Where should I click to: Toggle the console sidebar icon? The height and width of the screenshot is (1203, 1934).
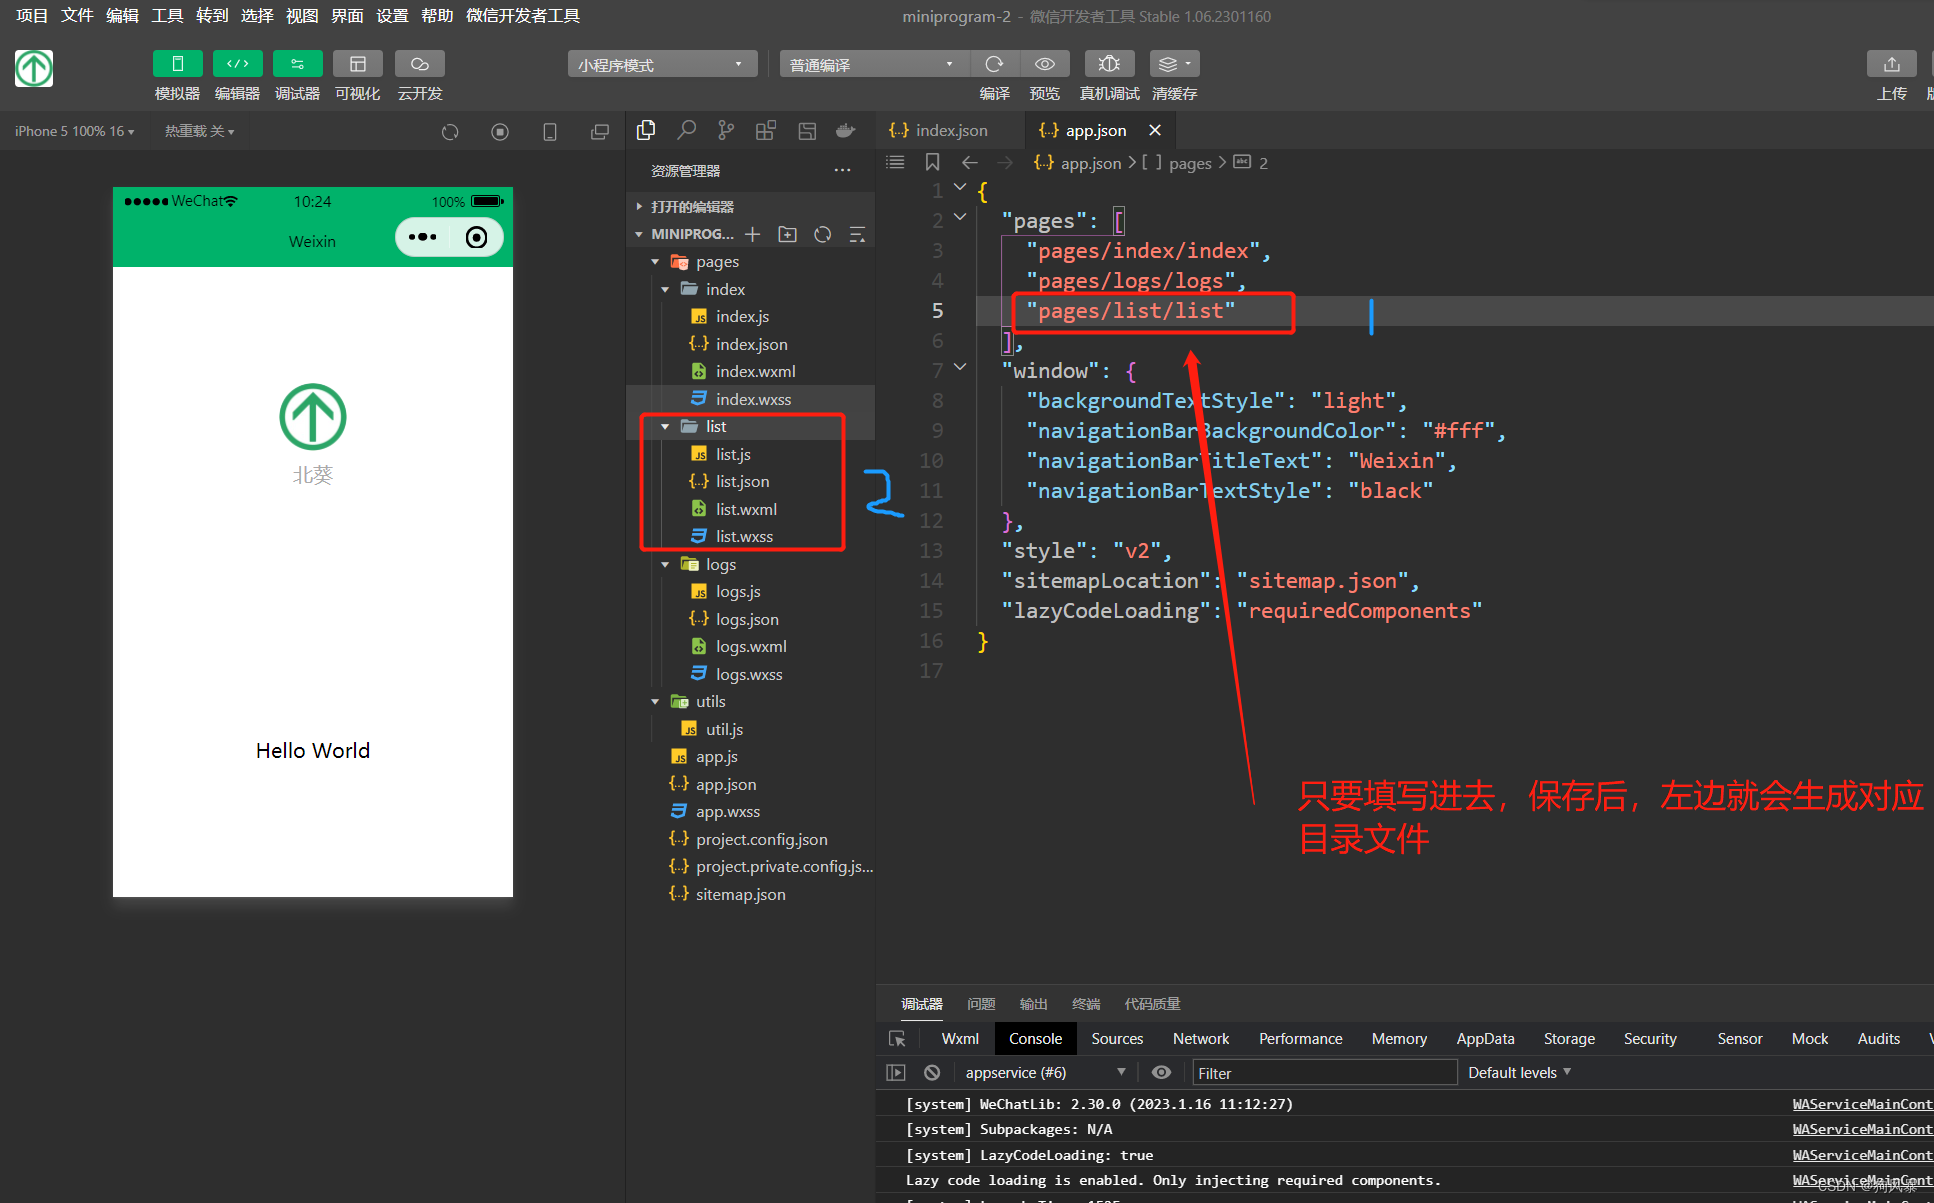[x=896, y=1072]
